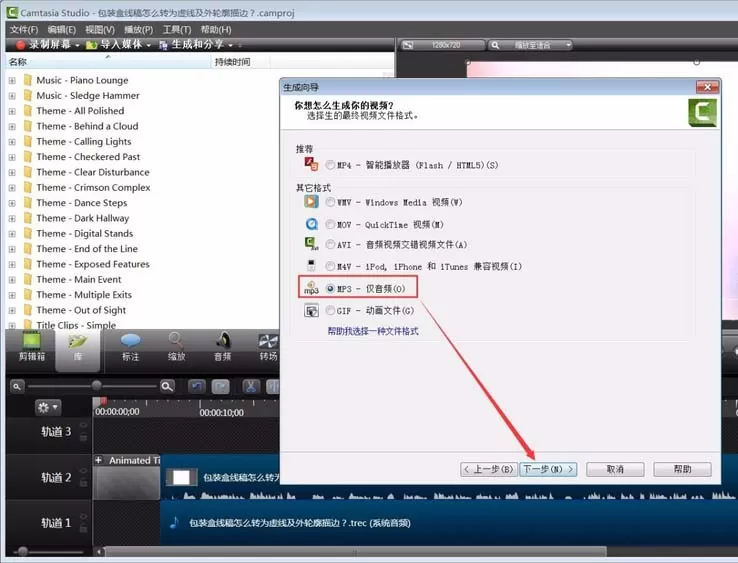Open the Callouts (标注) tool
Image resolution: width=738 pixels, height=563 pixels.
tap(130, 346)
